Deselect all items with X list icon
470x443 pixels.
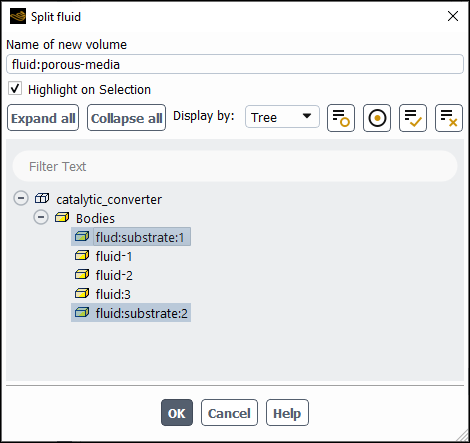pyautogui.click(x=449, y=118)
